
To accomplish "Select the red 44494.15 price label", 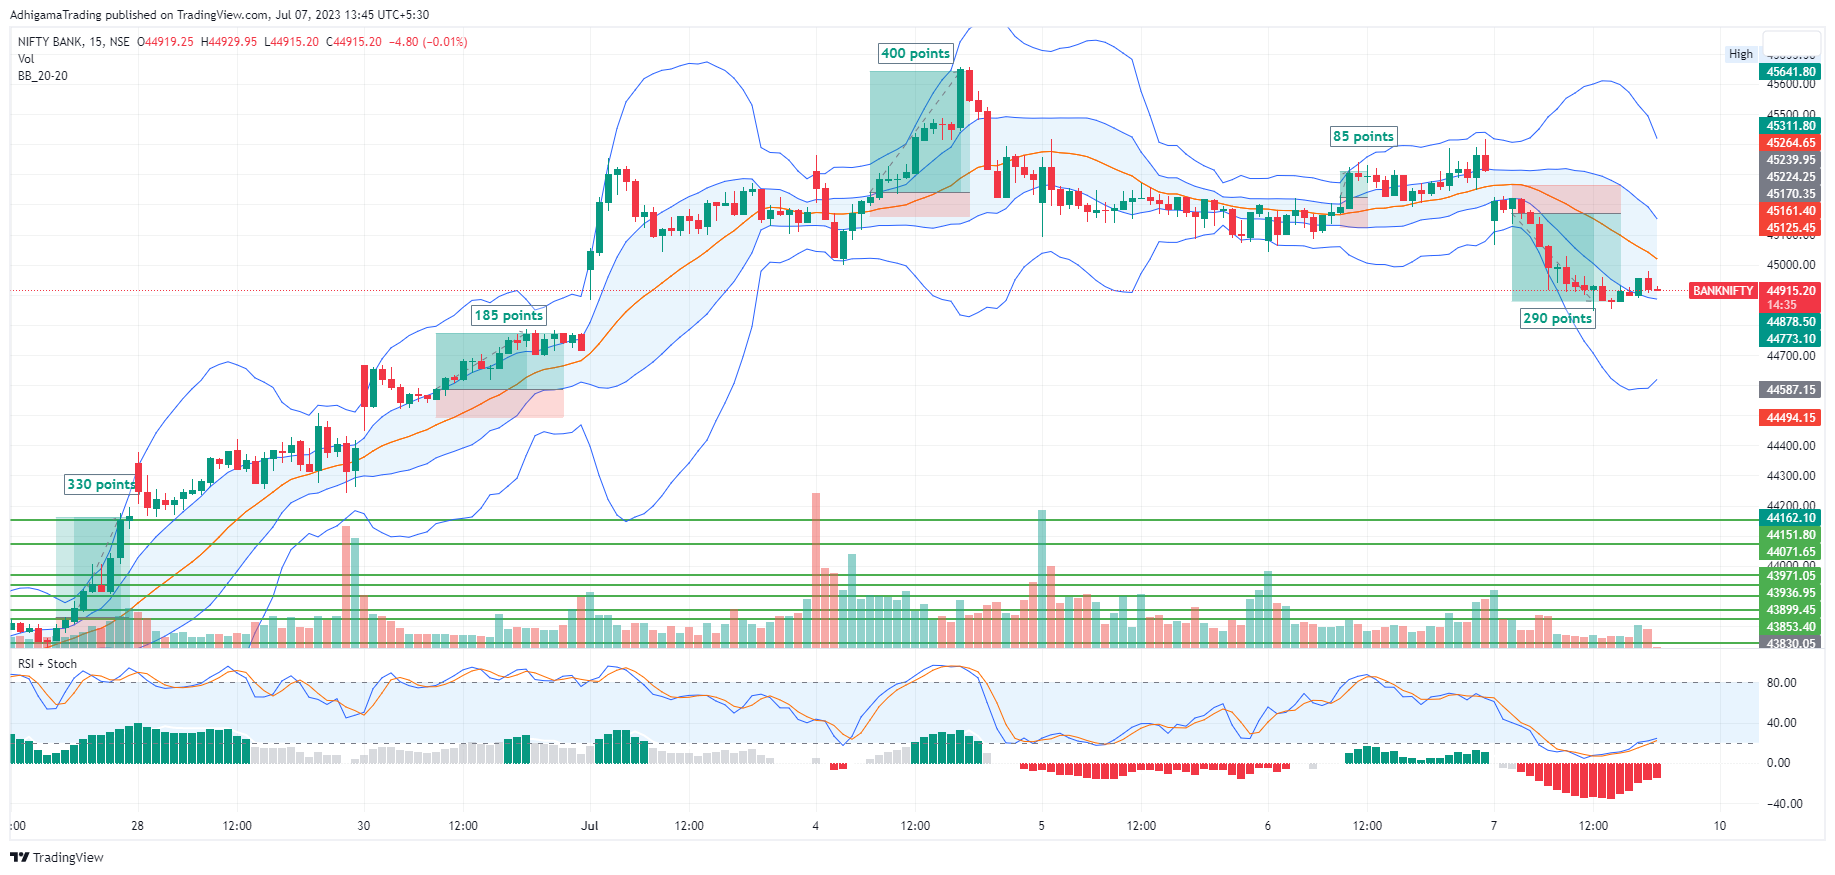I will coord(1790,418).
